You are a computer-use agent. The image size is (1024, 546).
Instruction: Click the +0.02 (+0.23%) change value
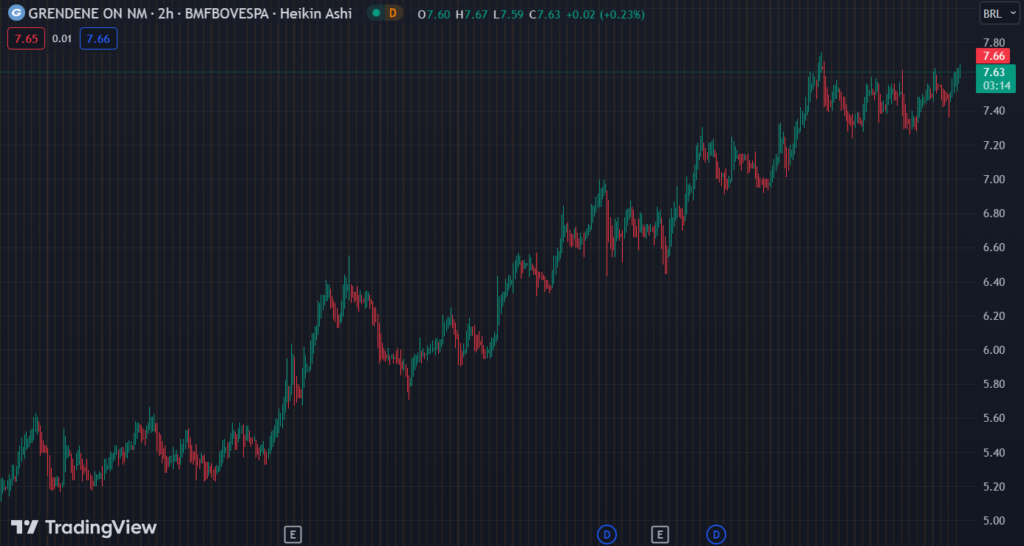pyautogui.click(x=605, y=14)
